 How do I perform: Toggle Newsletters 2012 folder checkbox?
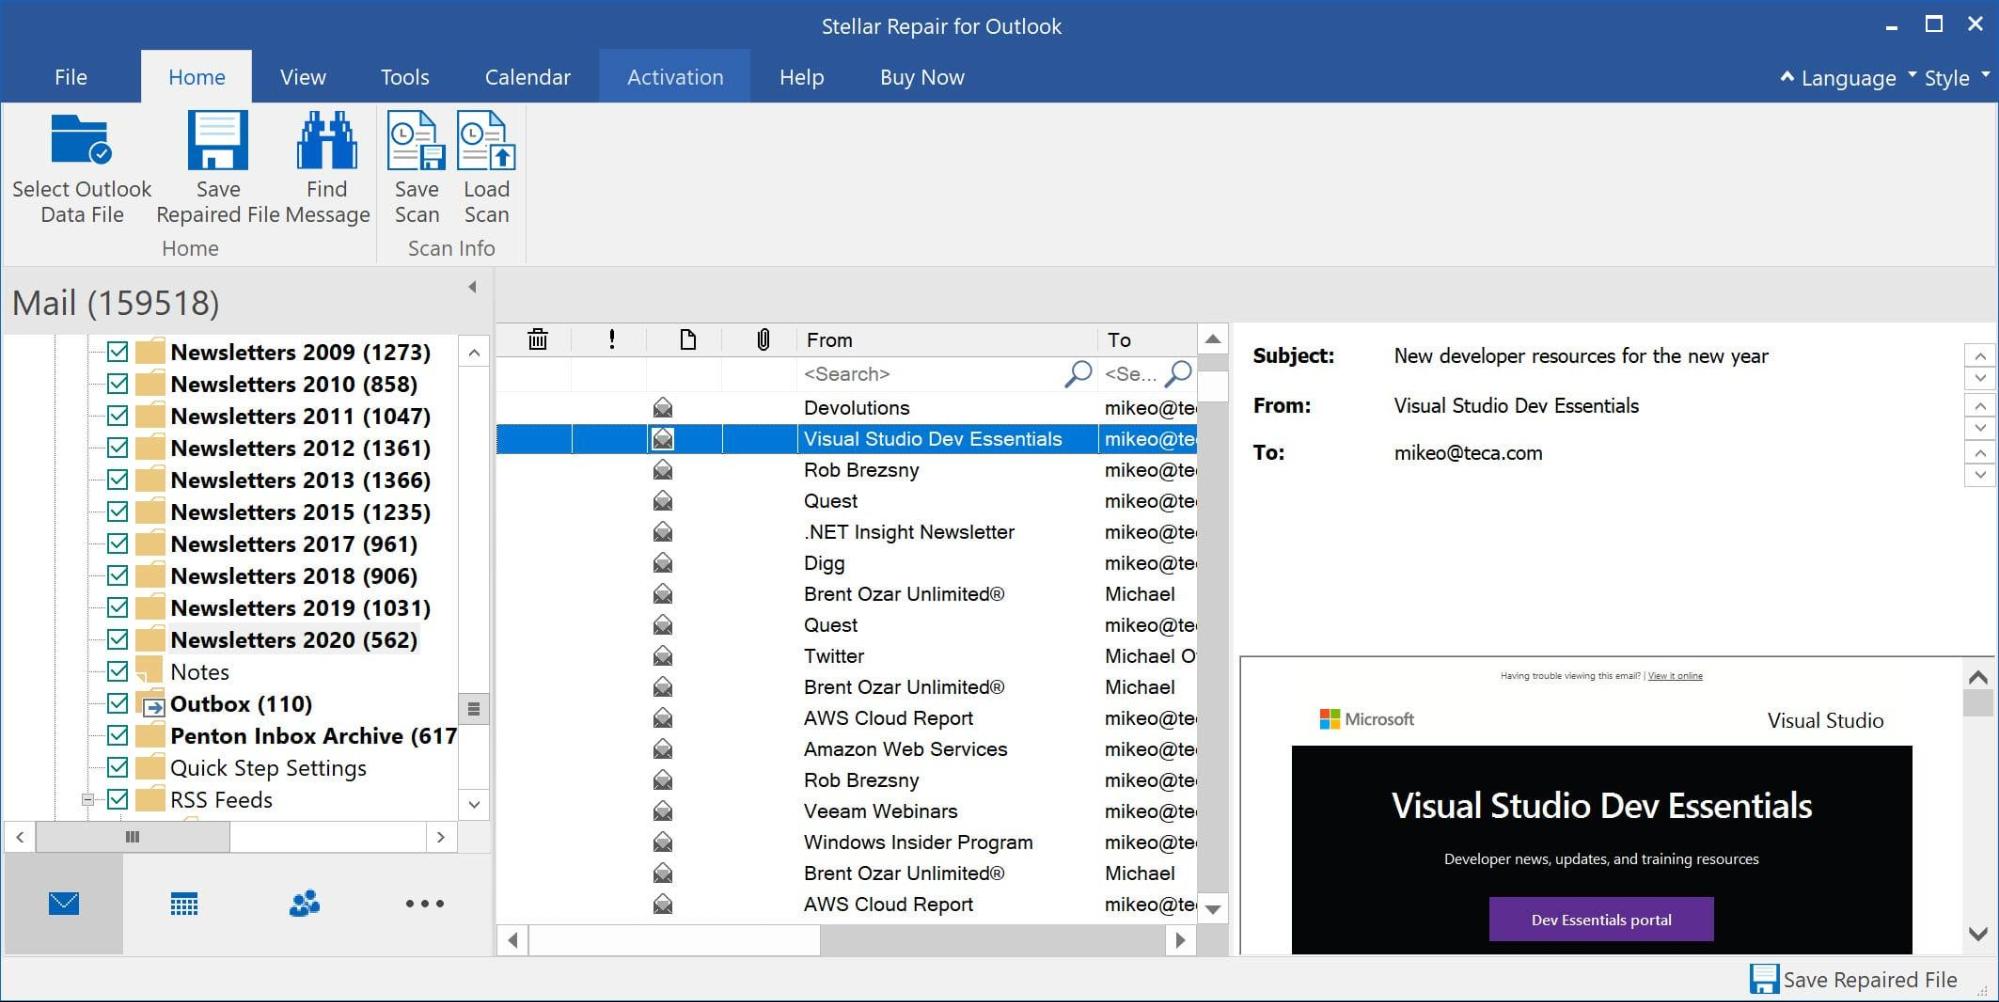click(x=117, y=448)
